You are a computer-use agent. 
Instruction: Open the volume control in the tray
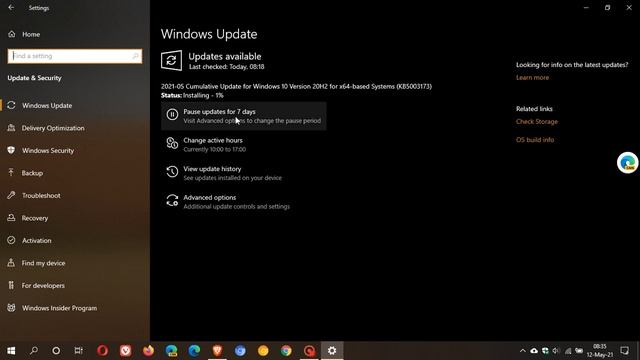pyautogui.click(x=556, y=350)
